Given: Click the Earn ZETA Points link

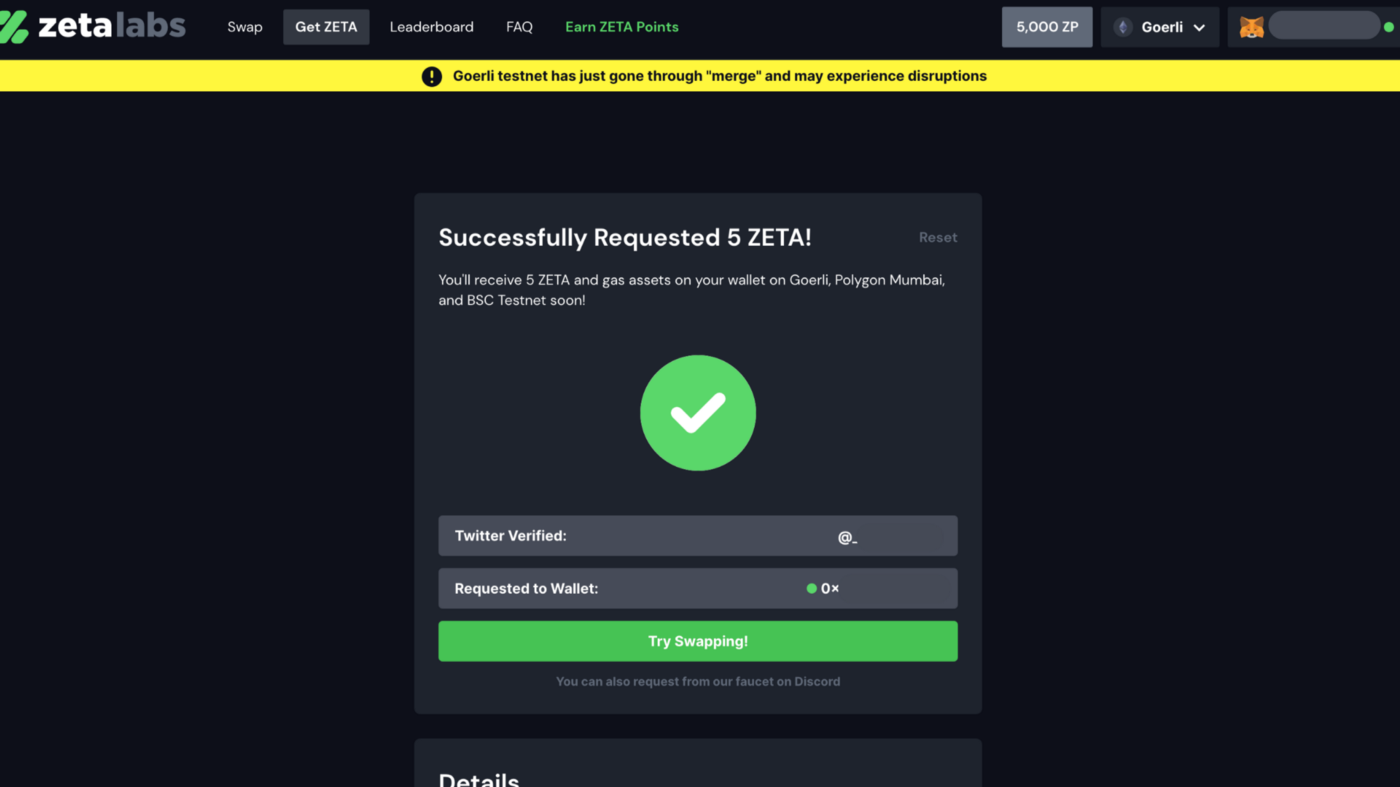Looking at the screenshot, I should [x=622, y=27].
